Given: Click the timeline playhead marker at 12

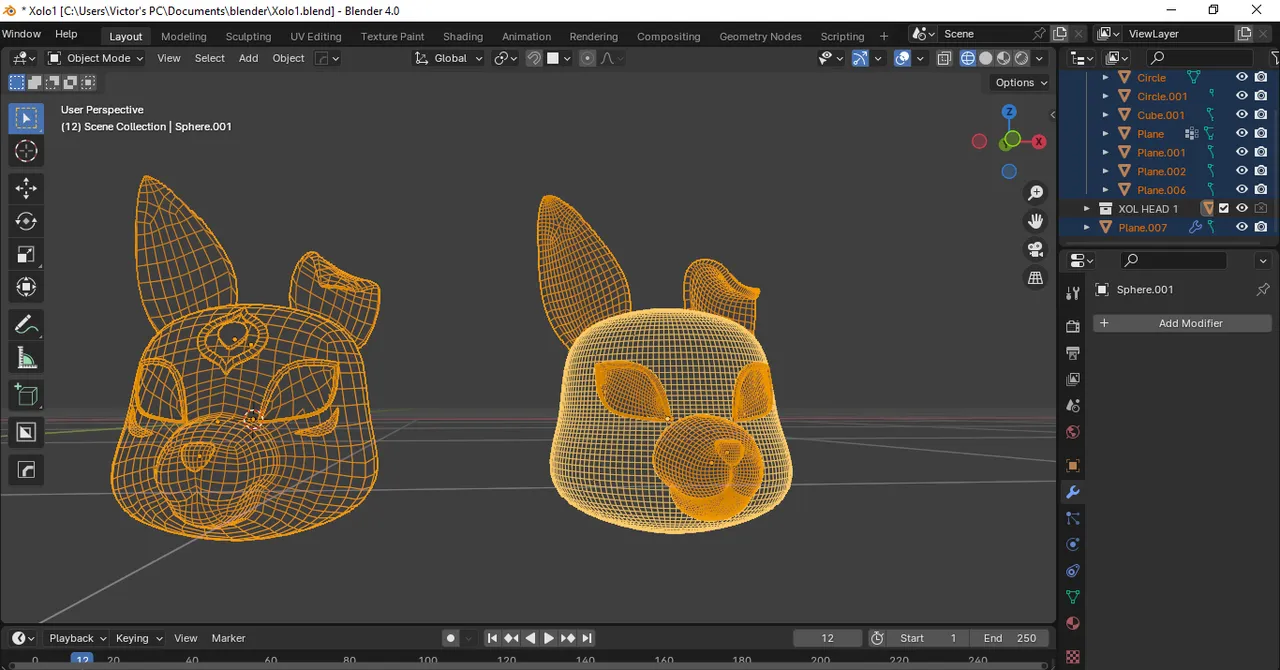Looking at the screenshot, I should [82, 660].
